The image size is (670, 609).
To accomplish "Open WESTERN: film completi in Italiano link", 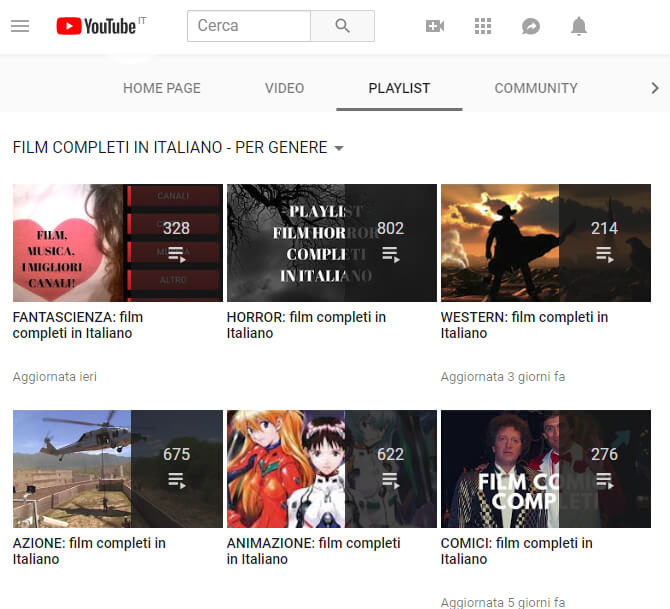I will [x=524, y=325].
